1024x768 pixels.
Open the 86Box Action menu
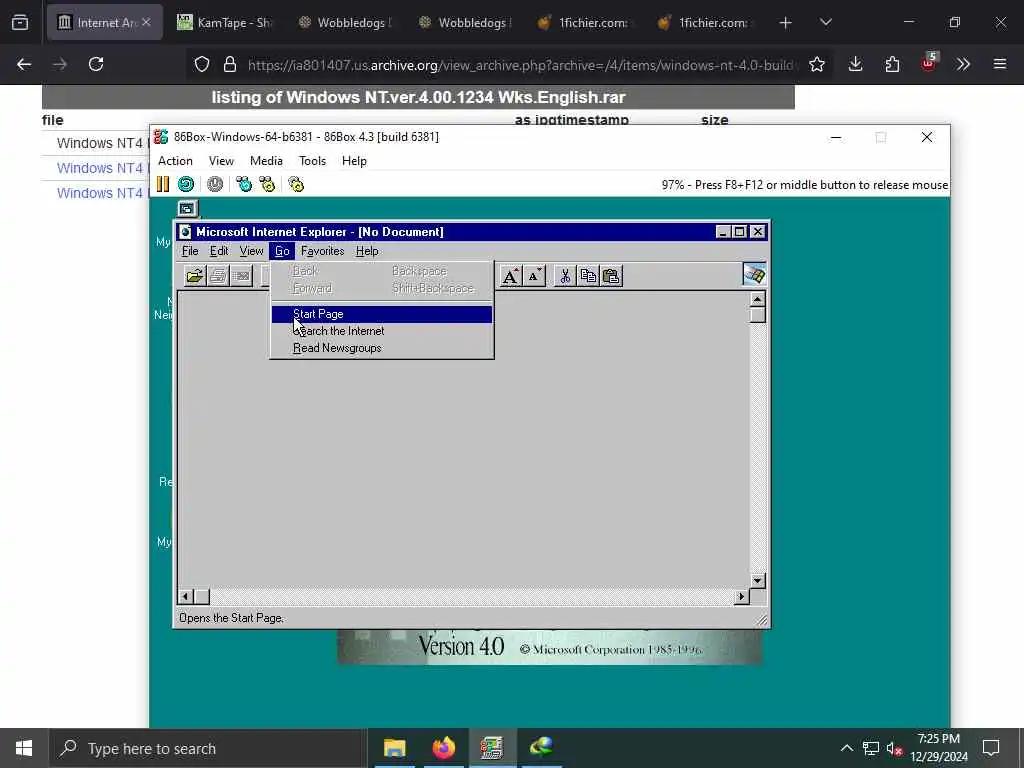[x=175, y=161]
